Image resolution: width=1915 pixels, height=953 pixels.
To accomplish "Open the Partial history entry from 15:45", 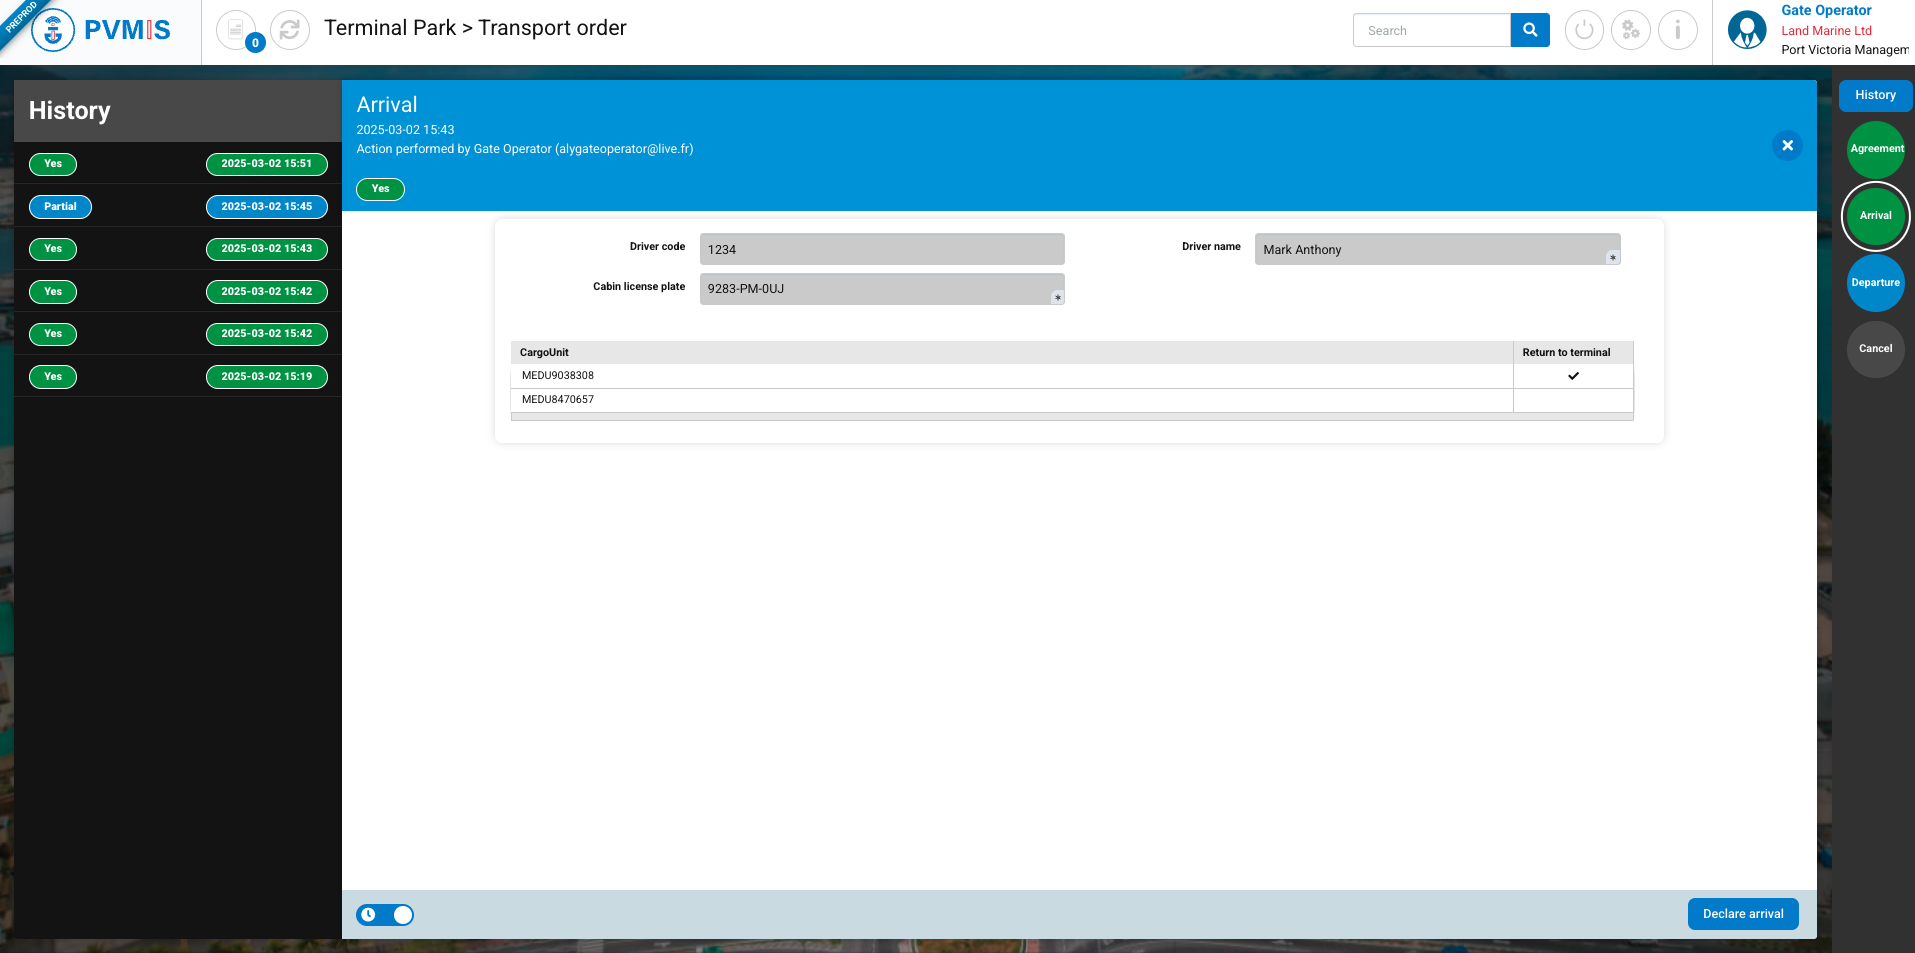I will pyautogui.click(x=60, y=207).
